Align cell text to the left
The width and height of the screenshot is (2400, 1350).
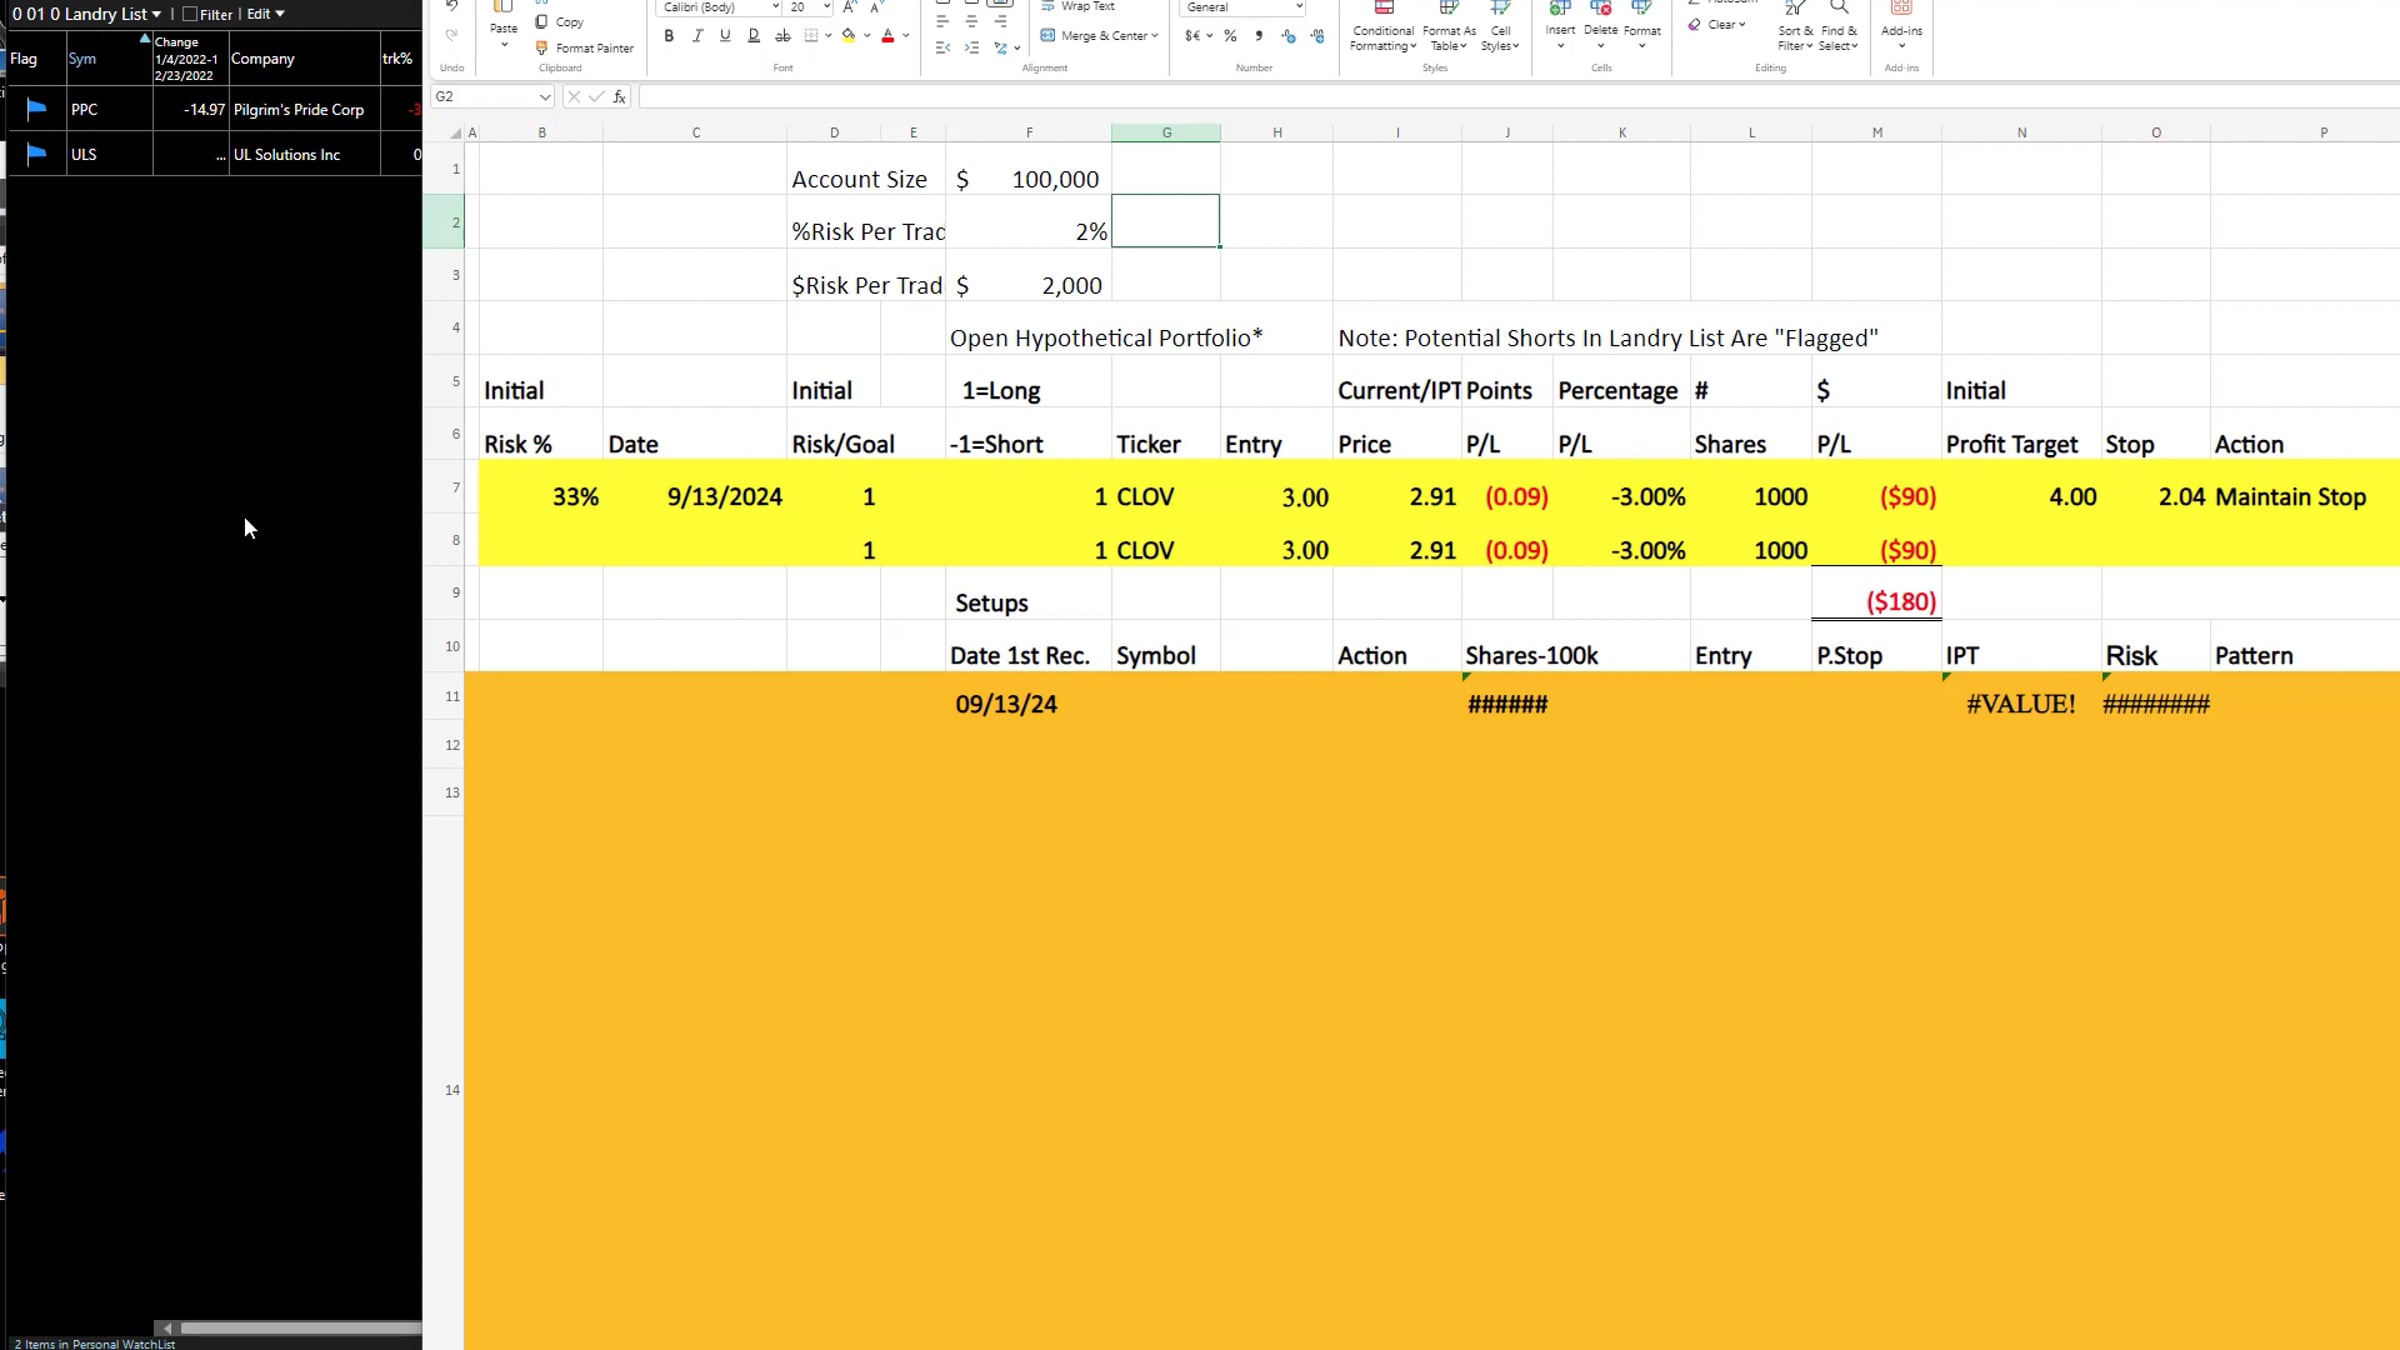click(x=942, y=21)
